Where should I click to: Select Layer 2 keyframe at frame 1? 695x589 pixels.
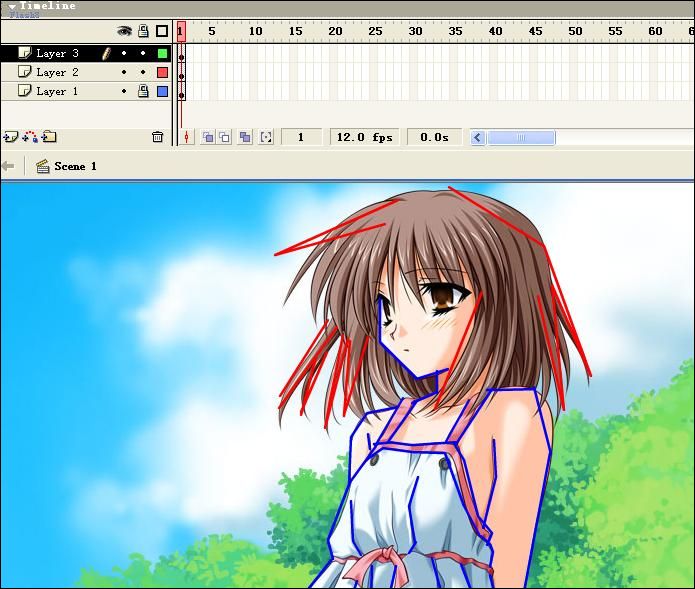click(181, 73)
